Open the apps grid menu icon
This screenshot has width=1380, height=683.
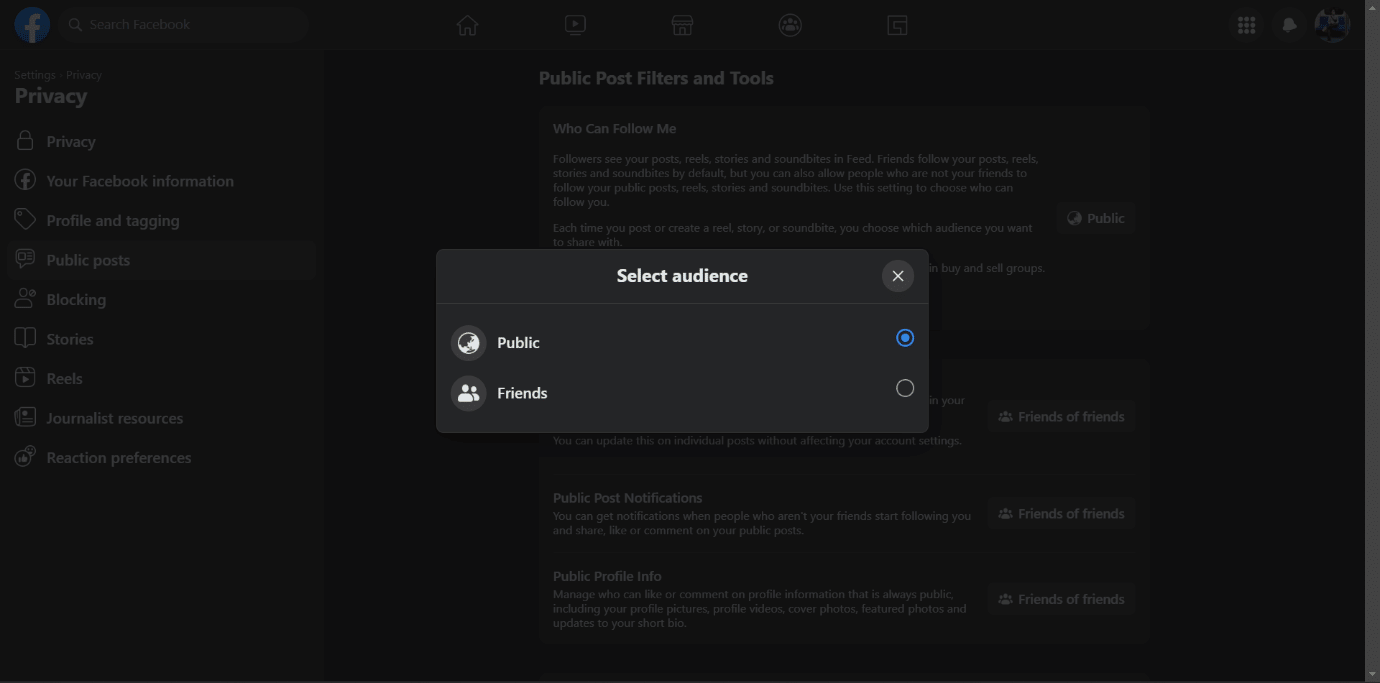click(x=1246, y=26)
